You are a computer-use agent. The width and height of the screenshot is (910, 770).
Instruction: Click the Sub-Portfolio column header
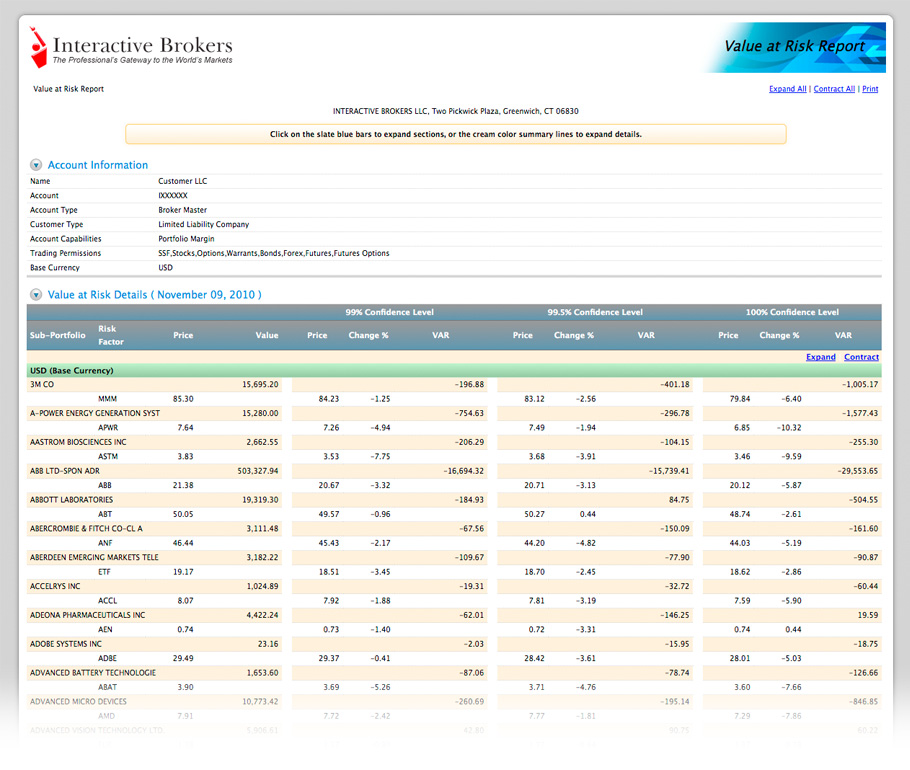pos(58,335)
